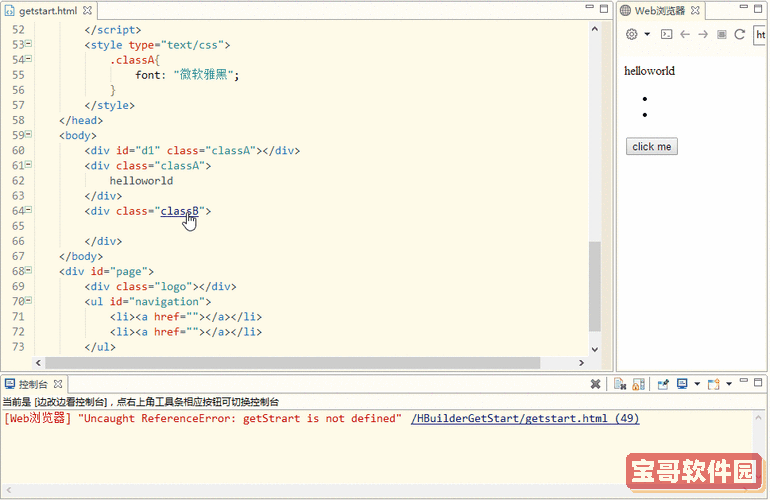Stop page loading in Web browser panel

coord(721,34)
